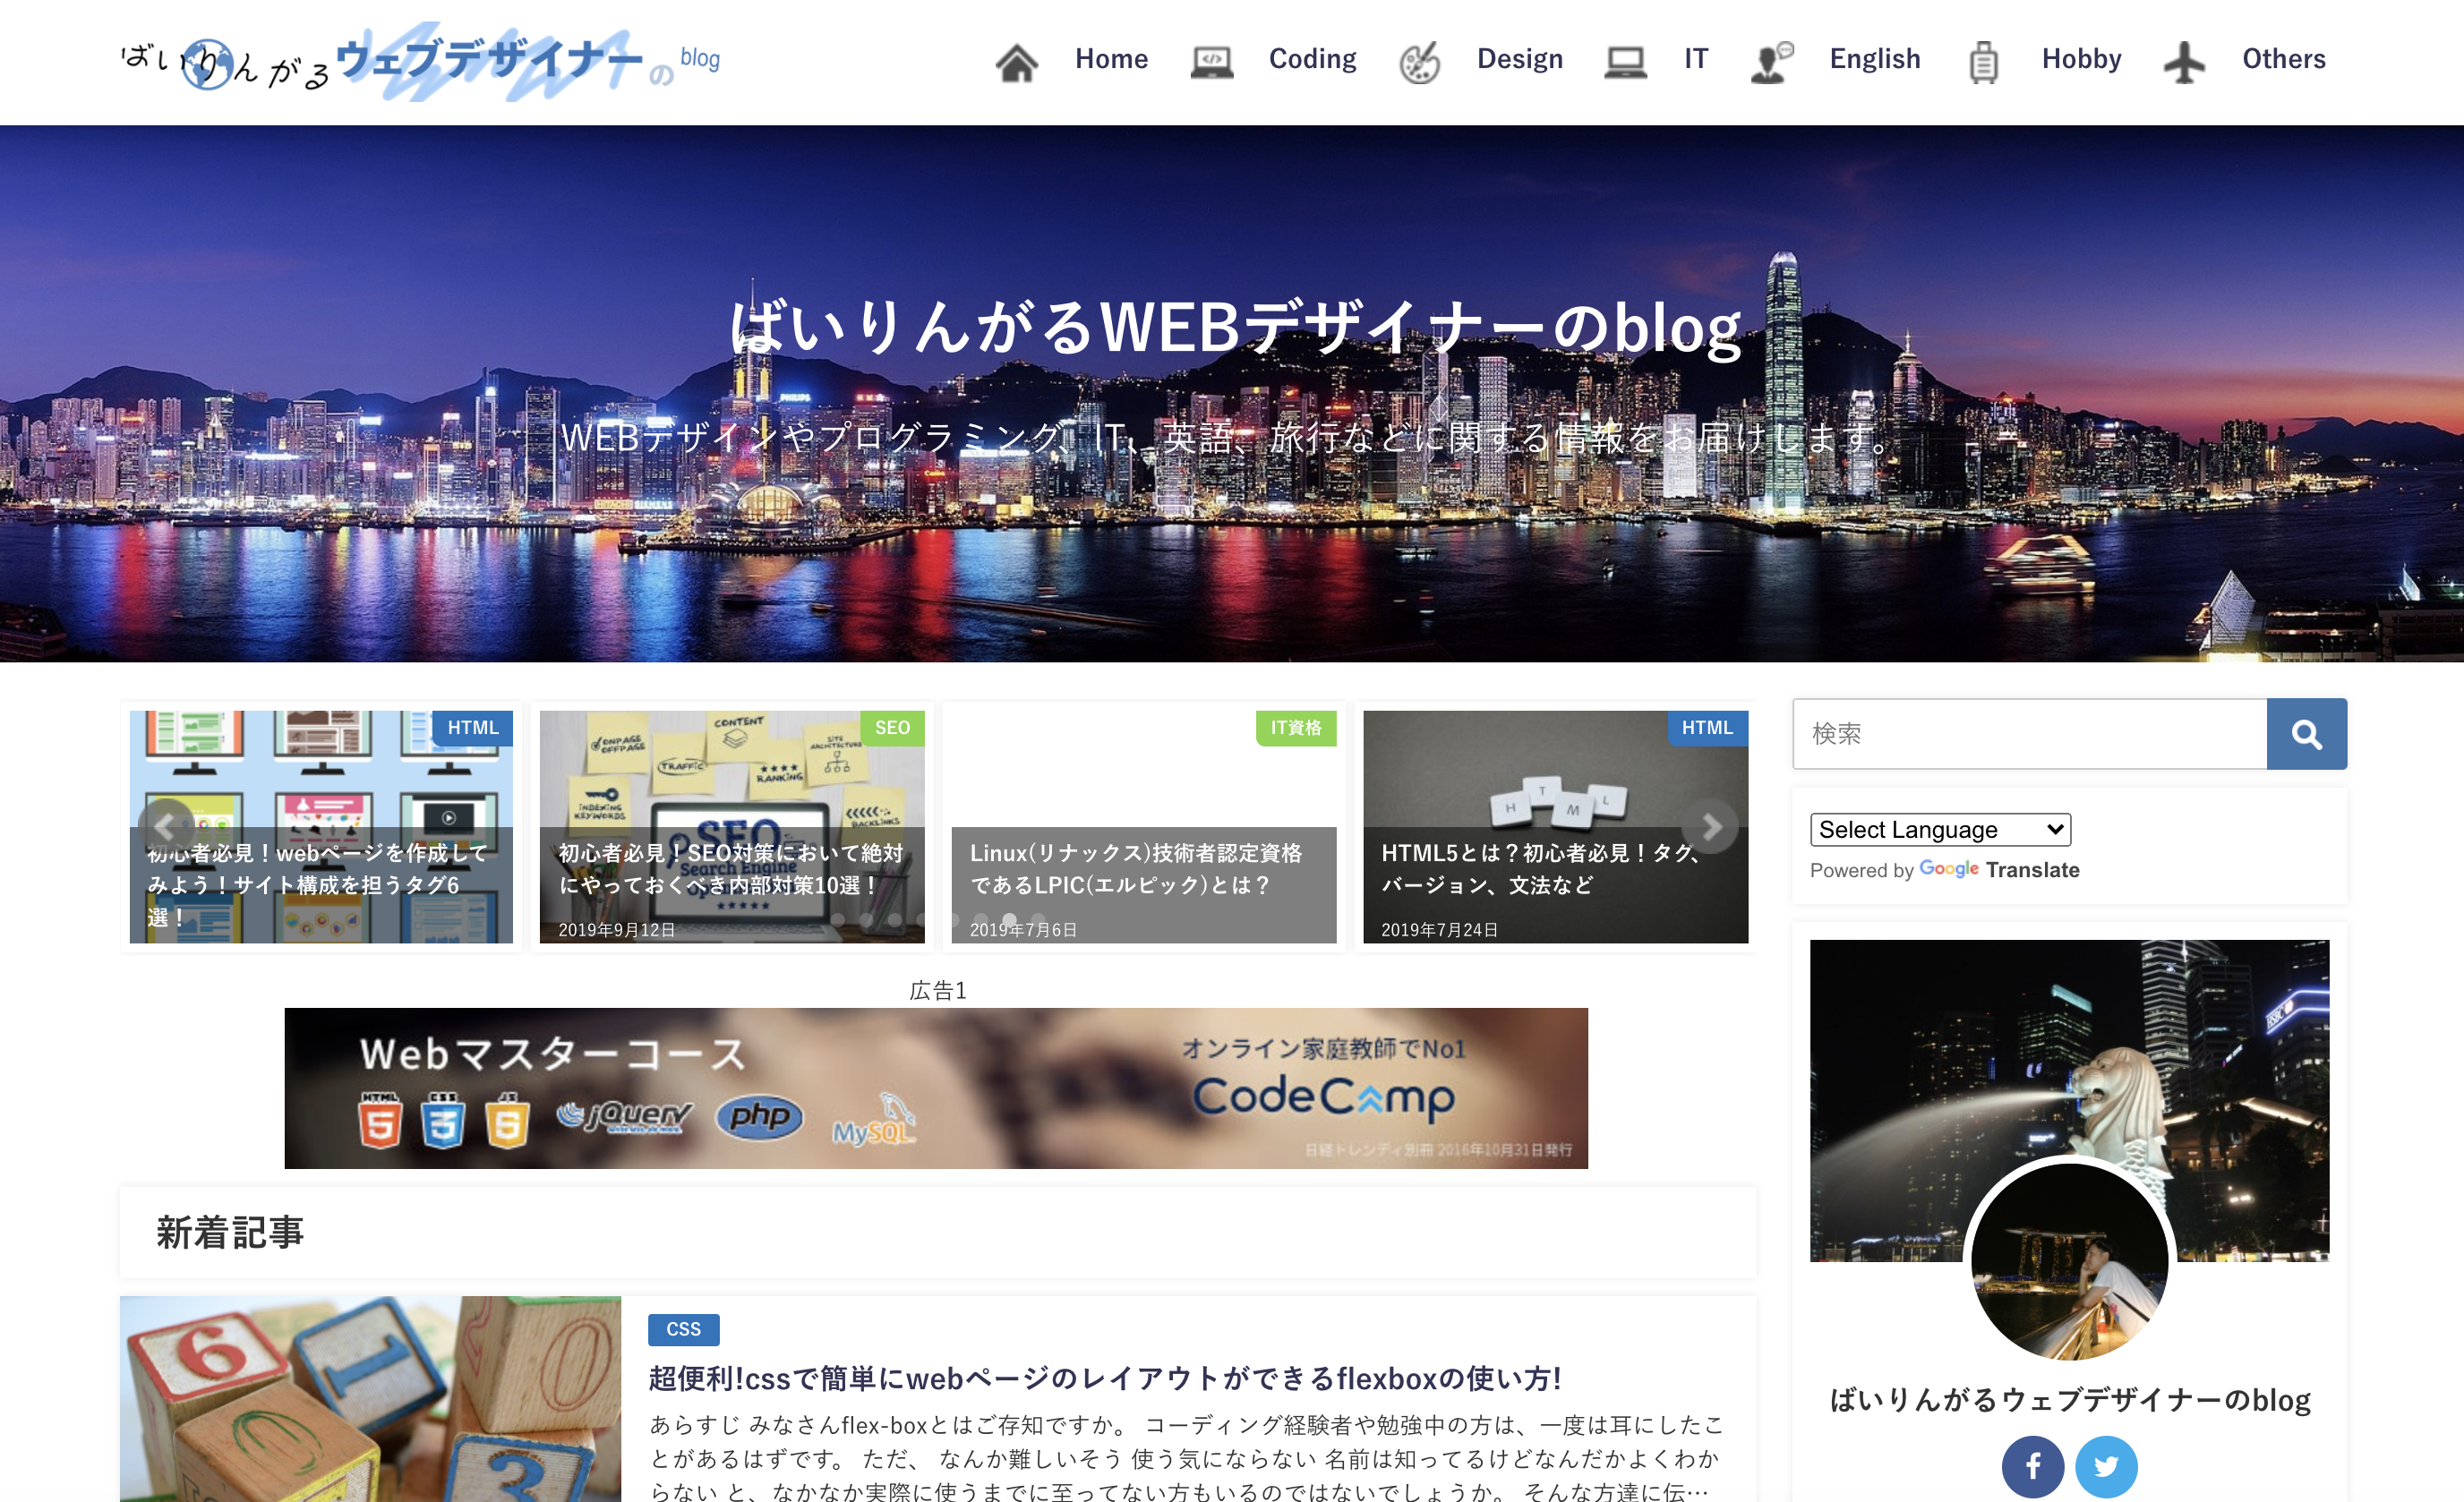Click the magnifying glass search button

pyautogui.click(x=2305, y=734)
